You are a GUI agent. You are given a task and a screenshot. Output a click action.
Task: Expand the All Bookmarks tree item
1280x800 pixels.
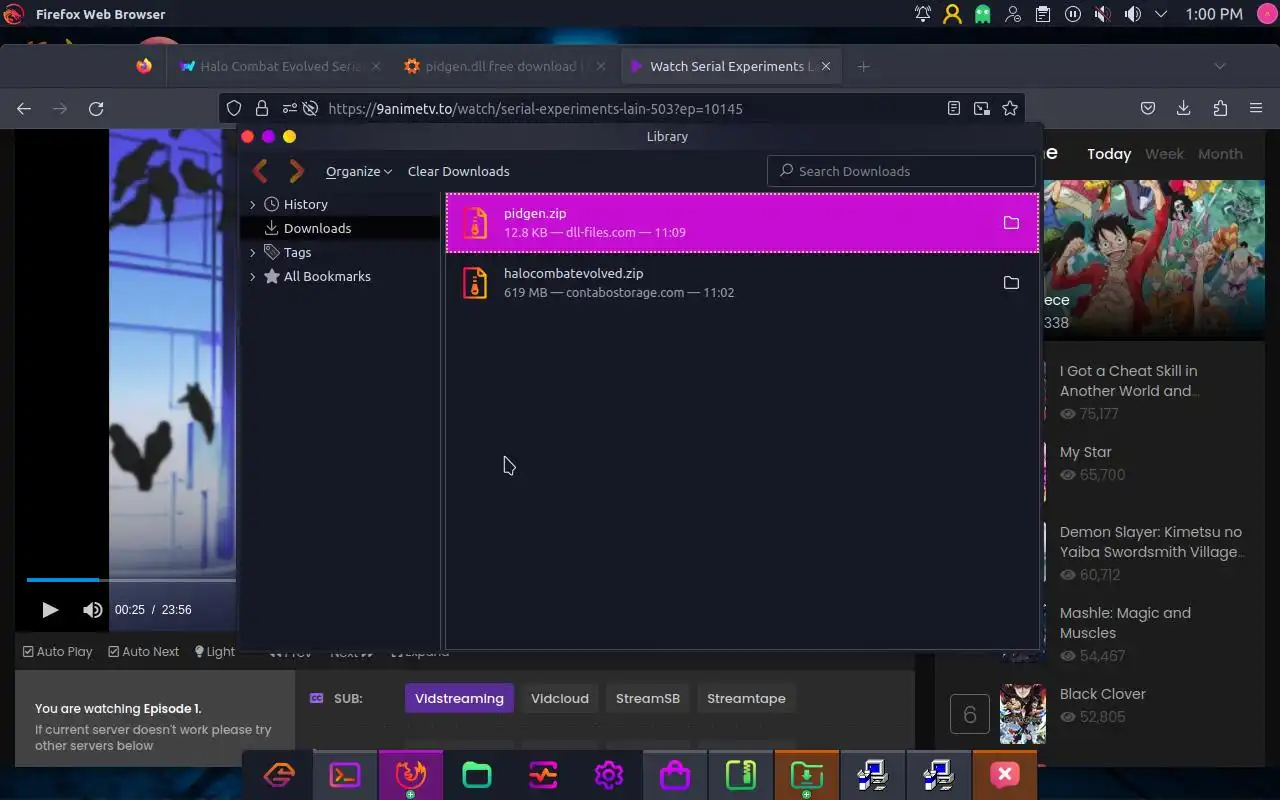click(252, 277)
